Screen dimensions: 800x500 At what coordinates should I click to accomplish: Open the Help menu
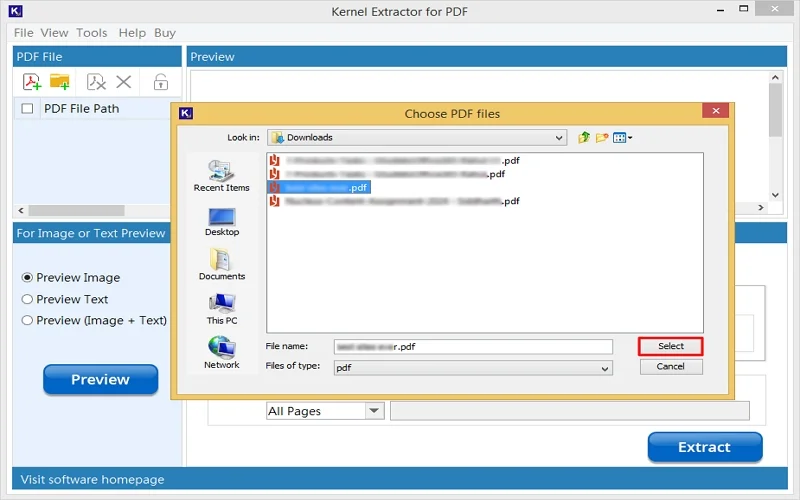point(132,33)
